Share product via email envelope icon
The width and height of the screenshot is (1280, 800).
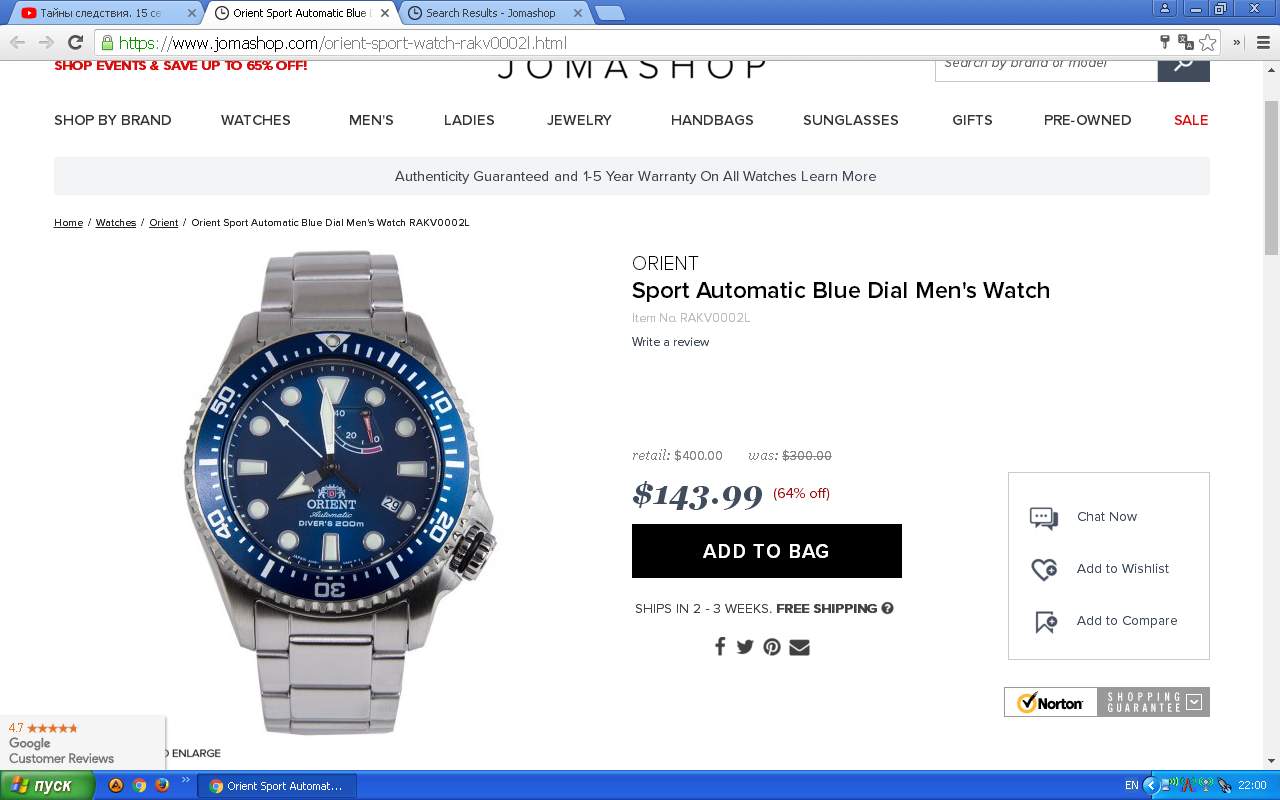(799, 647)
